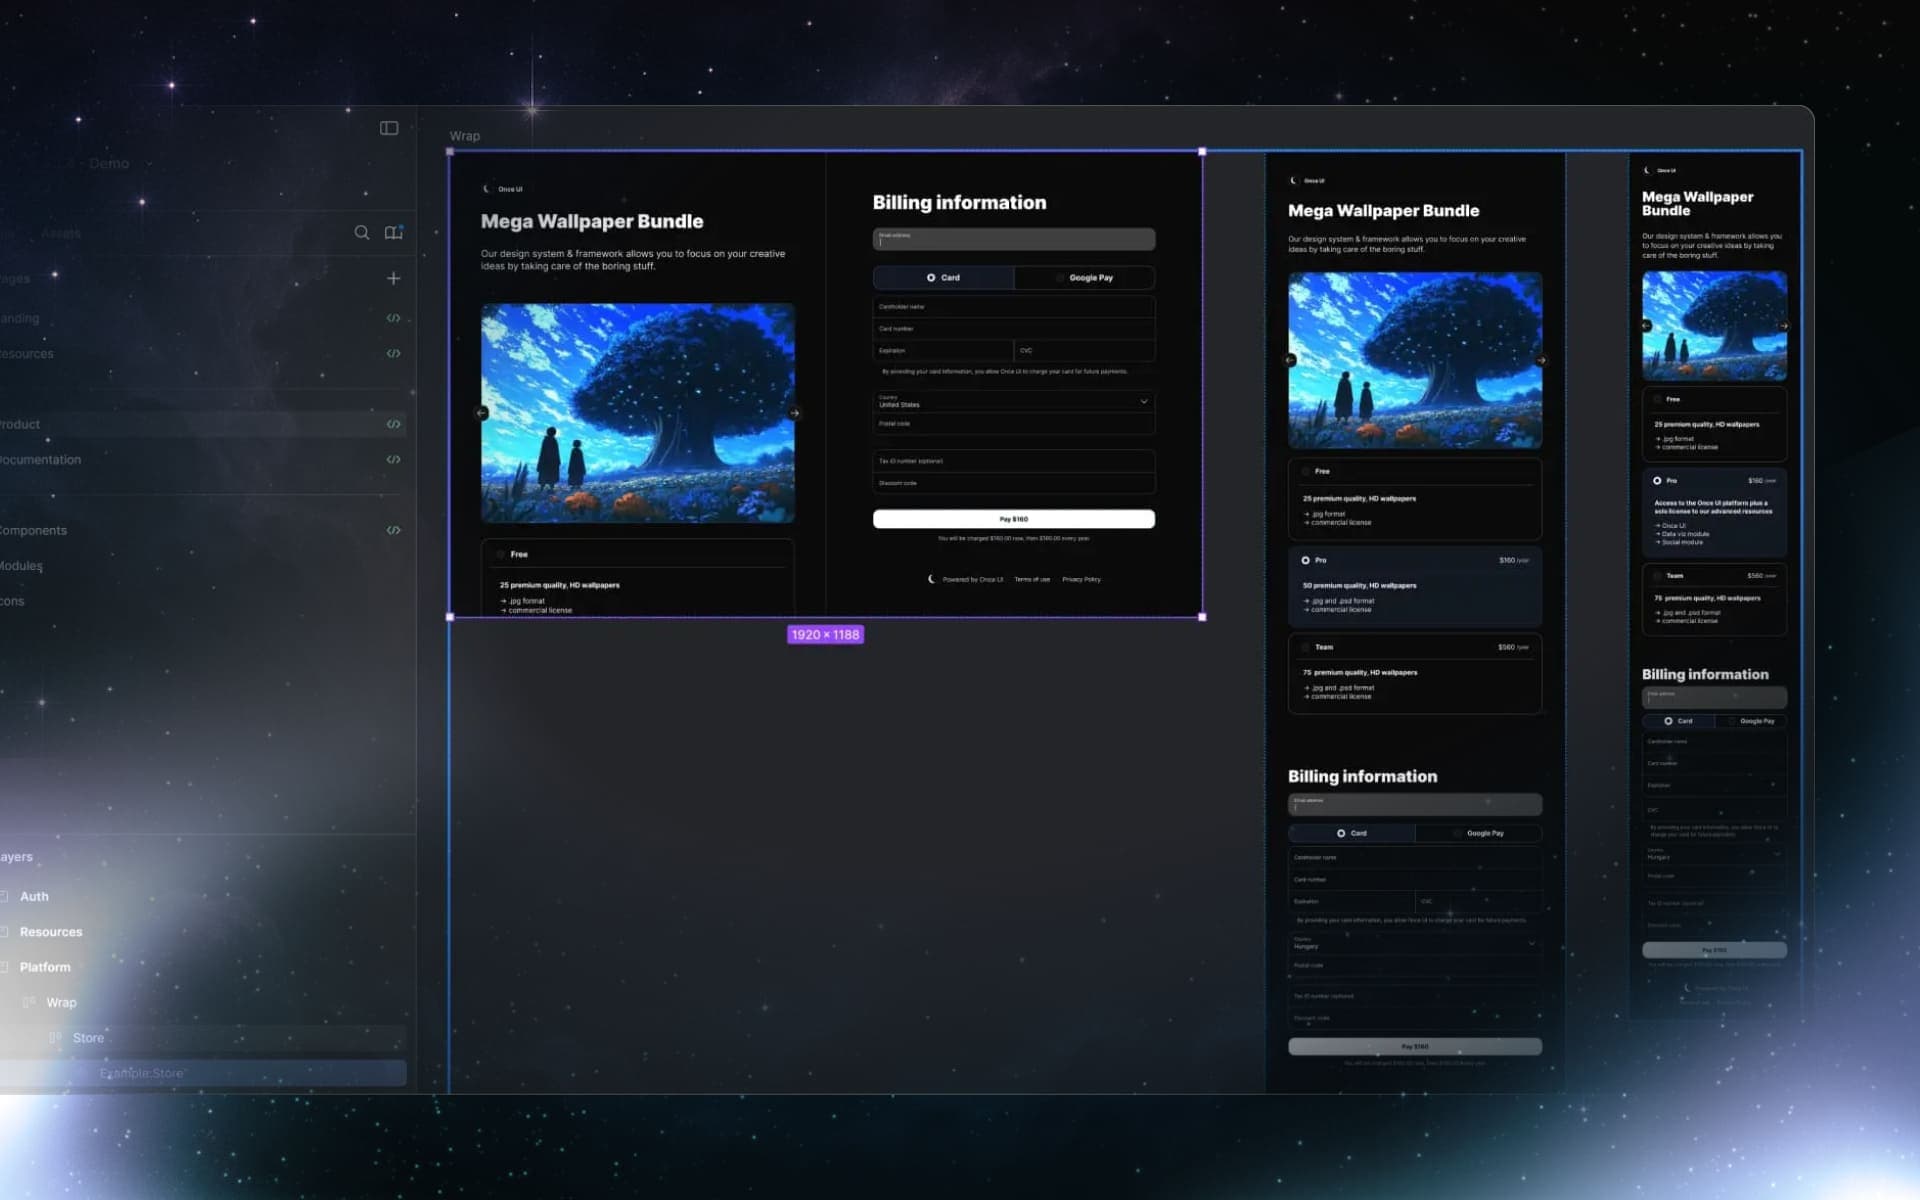Show previous image in middle frame carousel
Image resolution: width=1920 pixels, height=1200 pixels.
point(1290,360)
